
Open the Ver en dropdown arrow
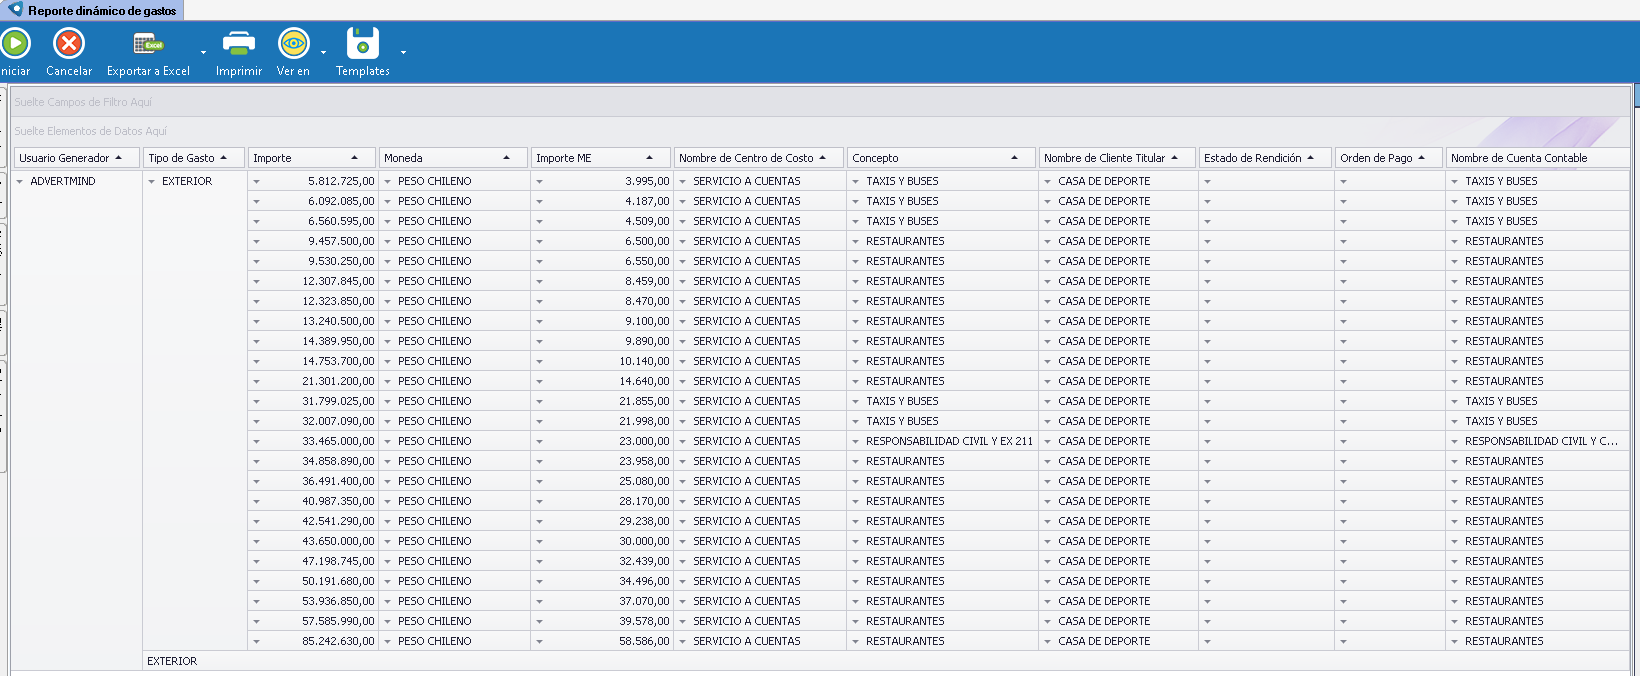click(x=323, y=52)
